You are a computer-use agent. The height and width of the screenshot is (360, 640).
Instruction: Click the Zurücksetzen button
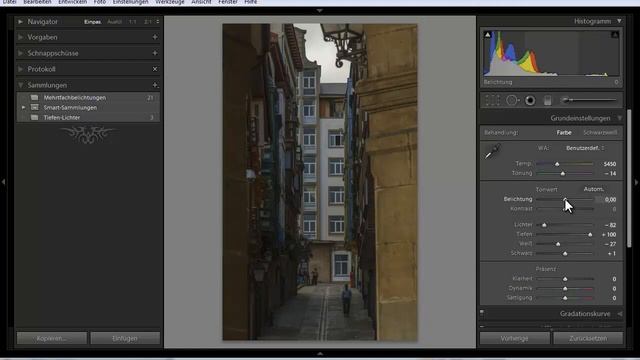pos(588,338)
